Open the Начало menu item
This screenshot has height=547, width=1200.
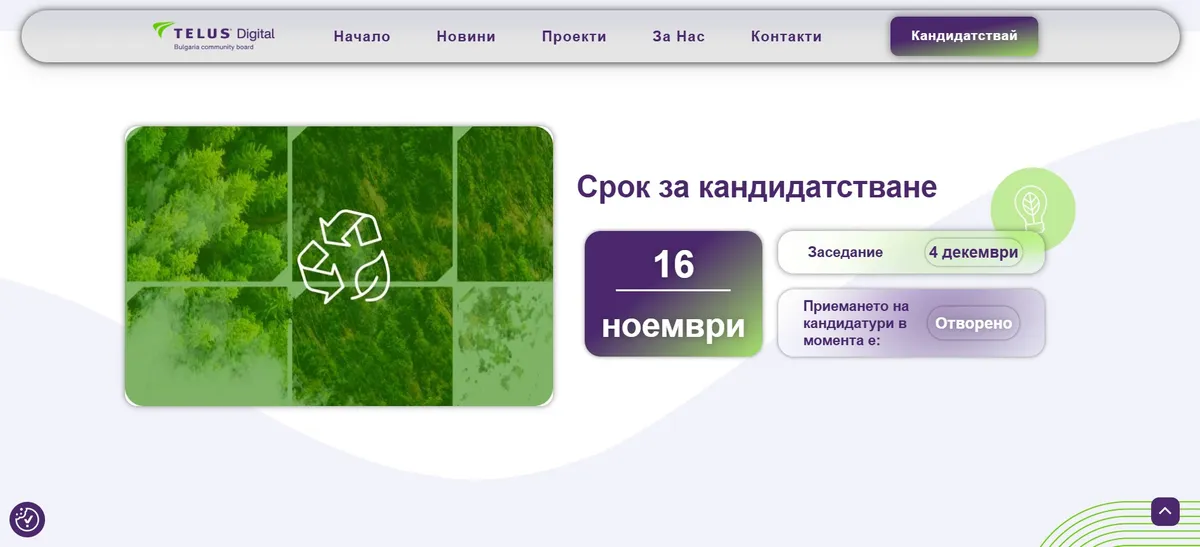(362, 36)
